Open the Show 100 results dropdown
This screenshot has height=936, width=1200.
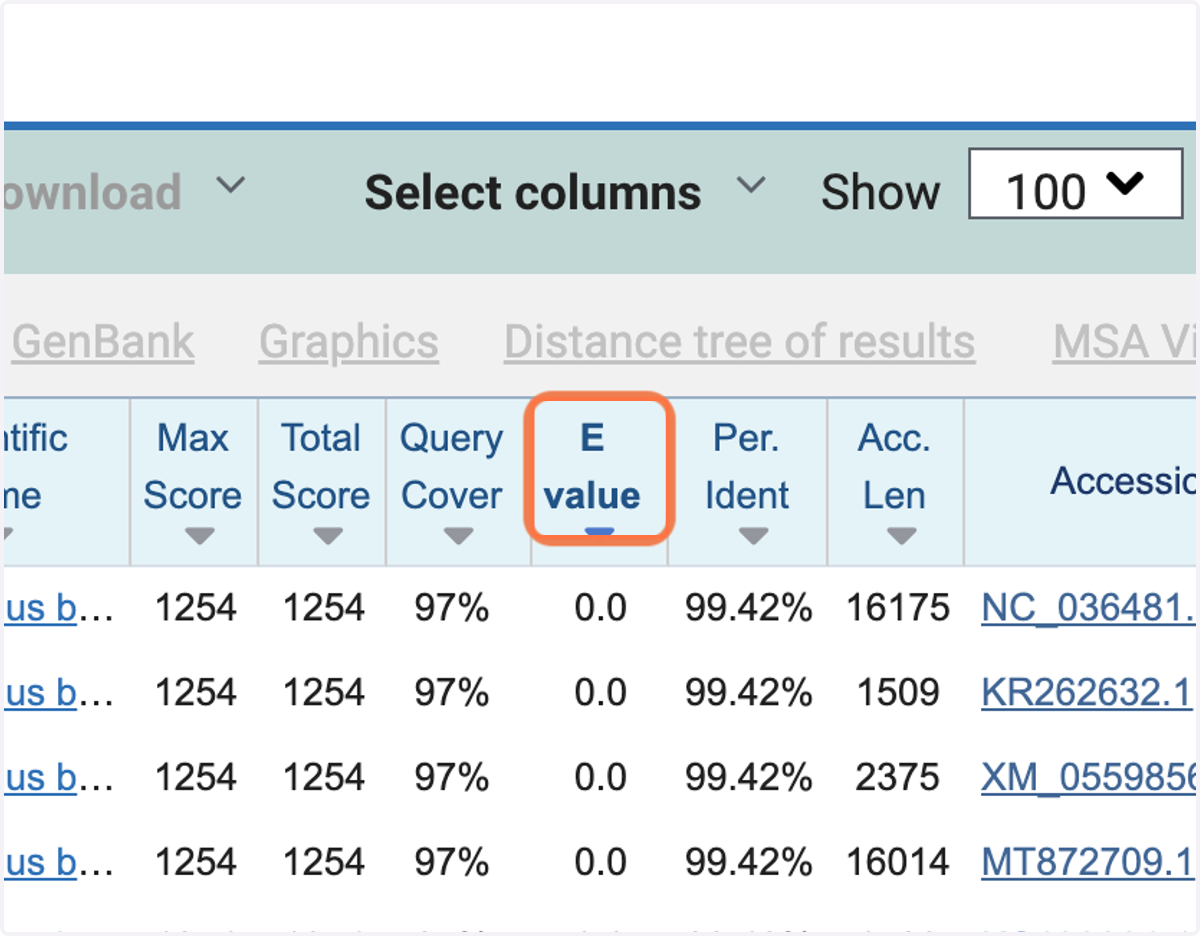coord(1075,184)
